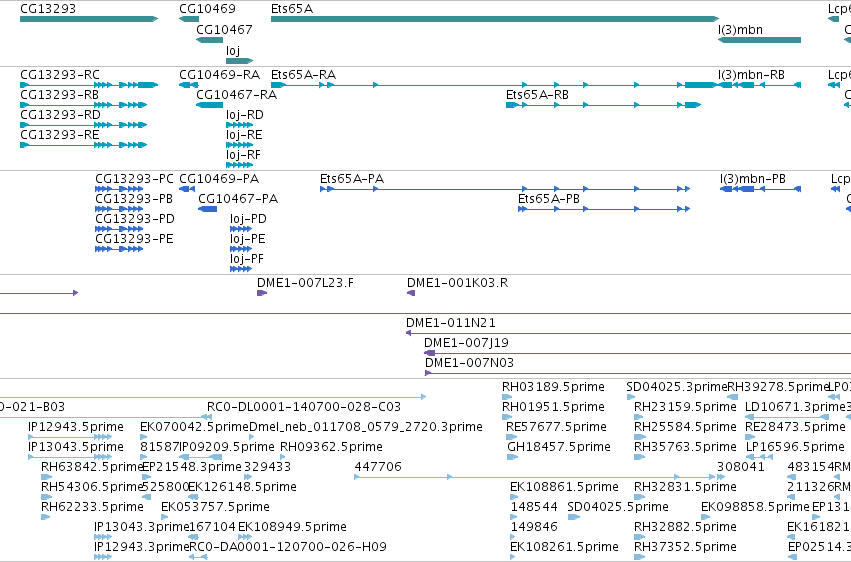Click EST RH09362.5prime
This screenshot has height=562, width=851.
tap(283, 457)
